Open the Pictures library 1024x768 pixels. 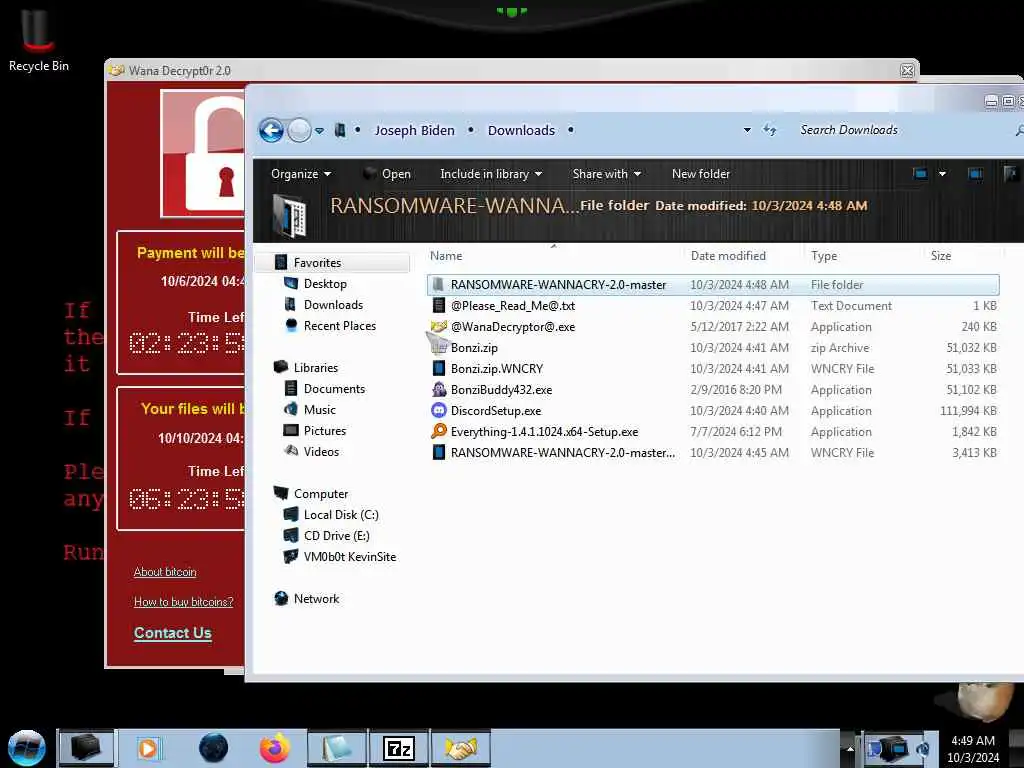pos(325,430)
